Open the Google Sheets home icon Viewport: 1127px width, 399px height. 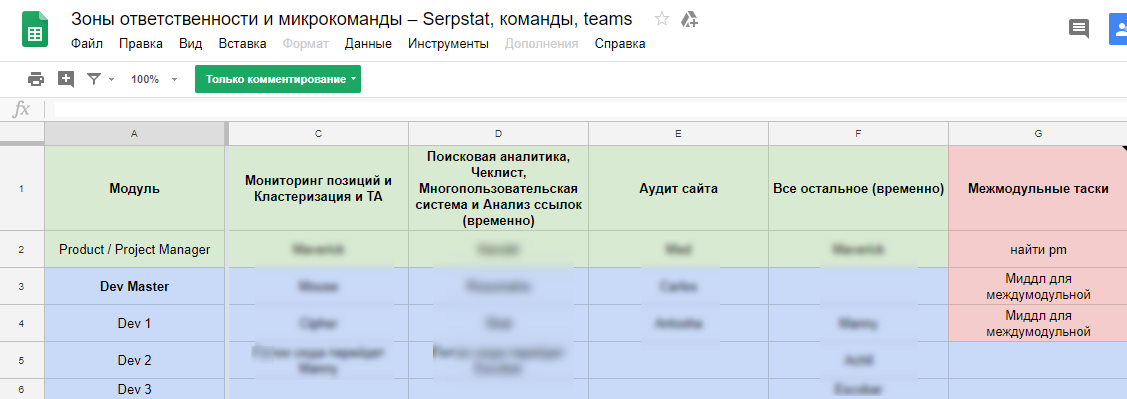tap(34, 30)
